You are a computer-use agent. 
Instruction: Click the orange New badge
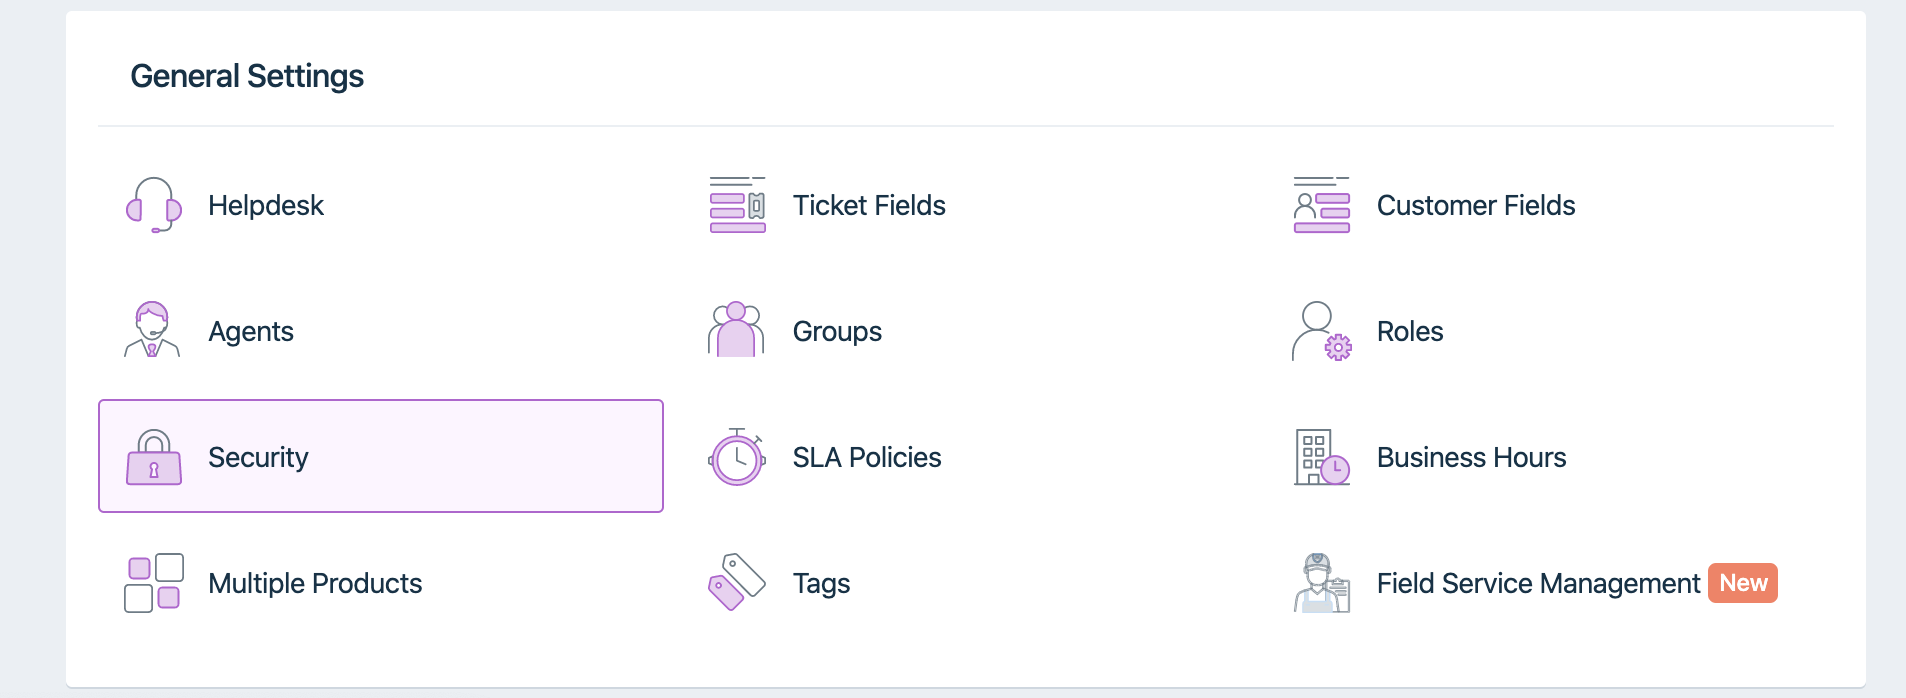tap(1742, 583)
